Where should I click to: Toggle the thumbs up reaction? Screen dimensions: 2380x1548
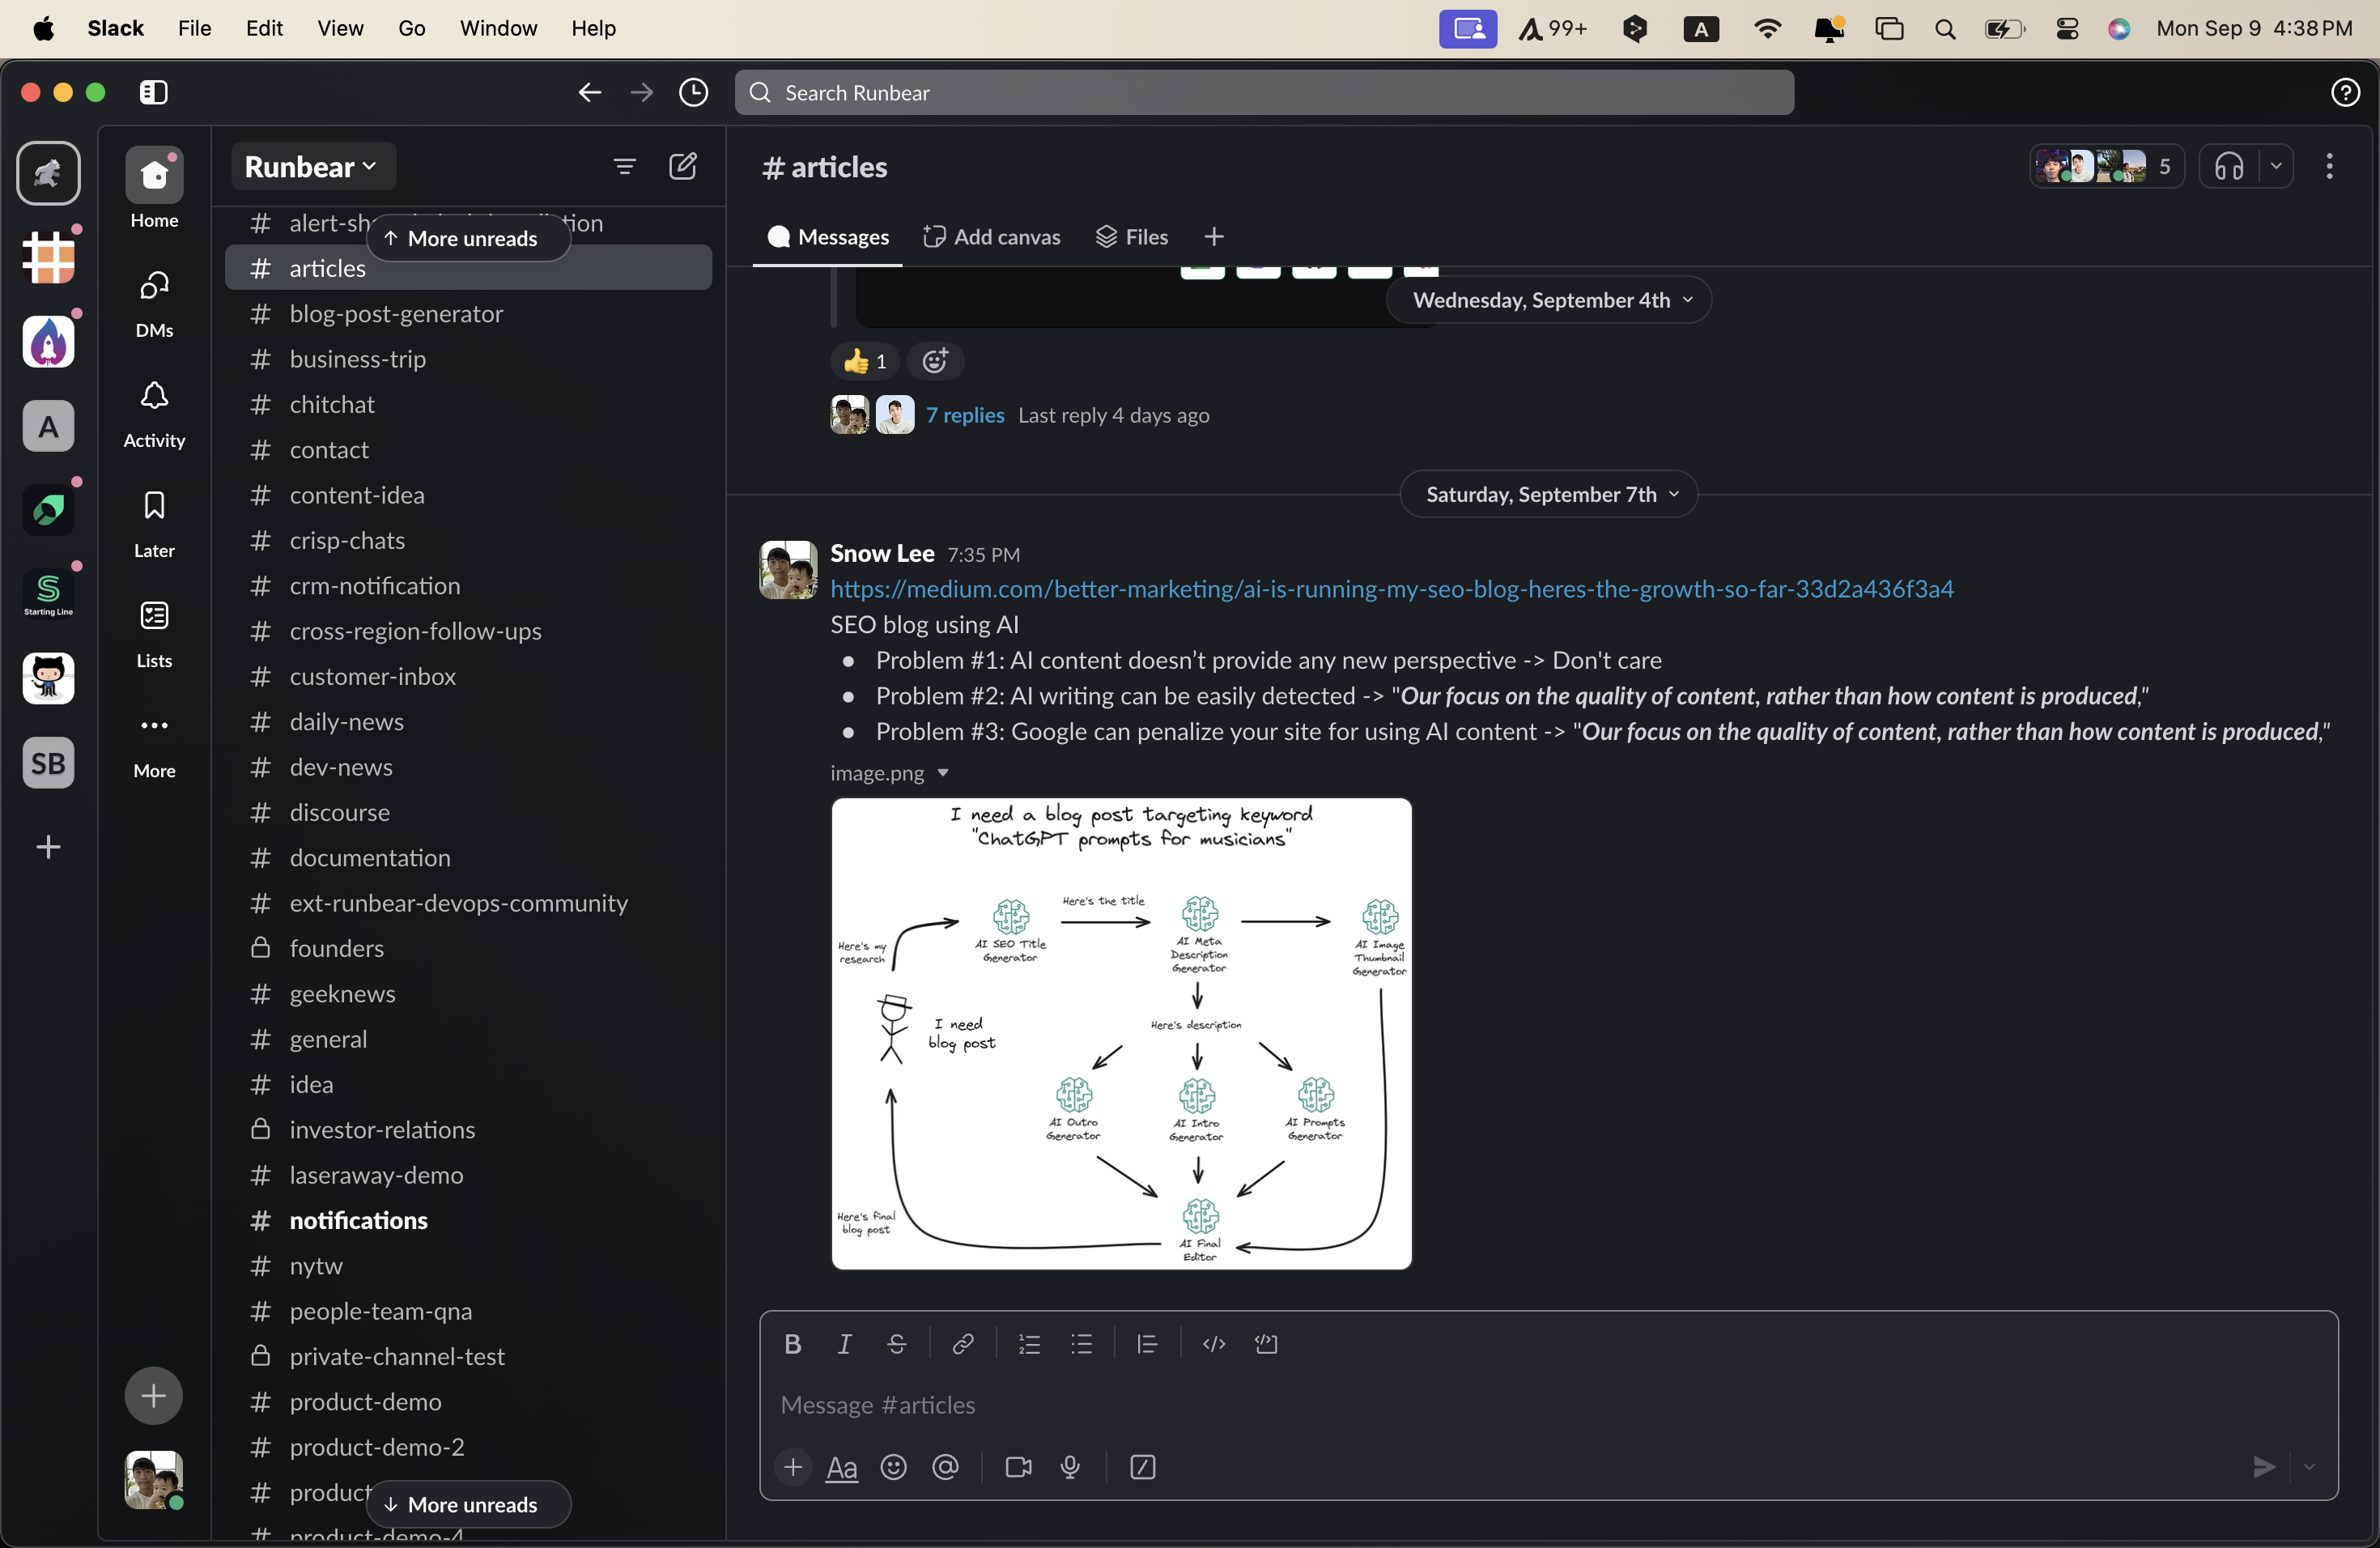click(864, 361)
